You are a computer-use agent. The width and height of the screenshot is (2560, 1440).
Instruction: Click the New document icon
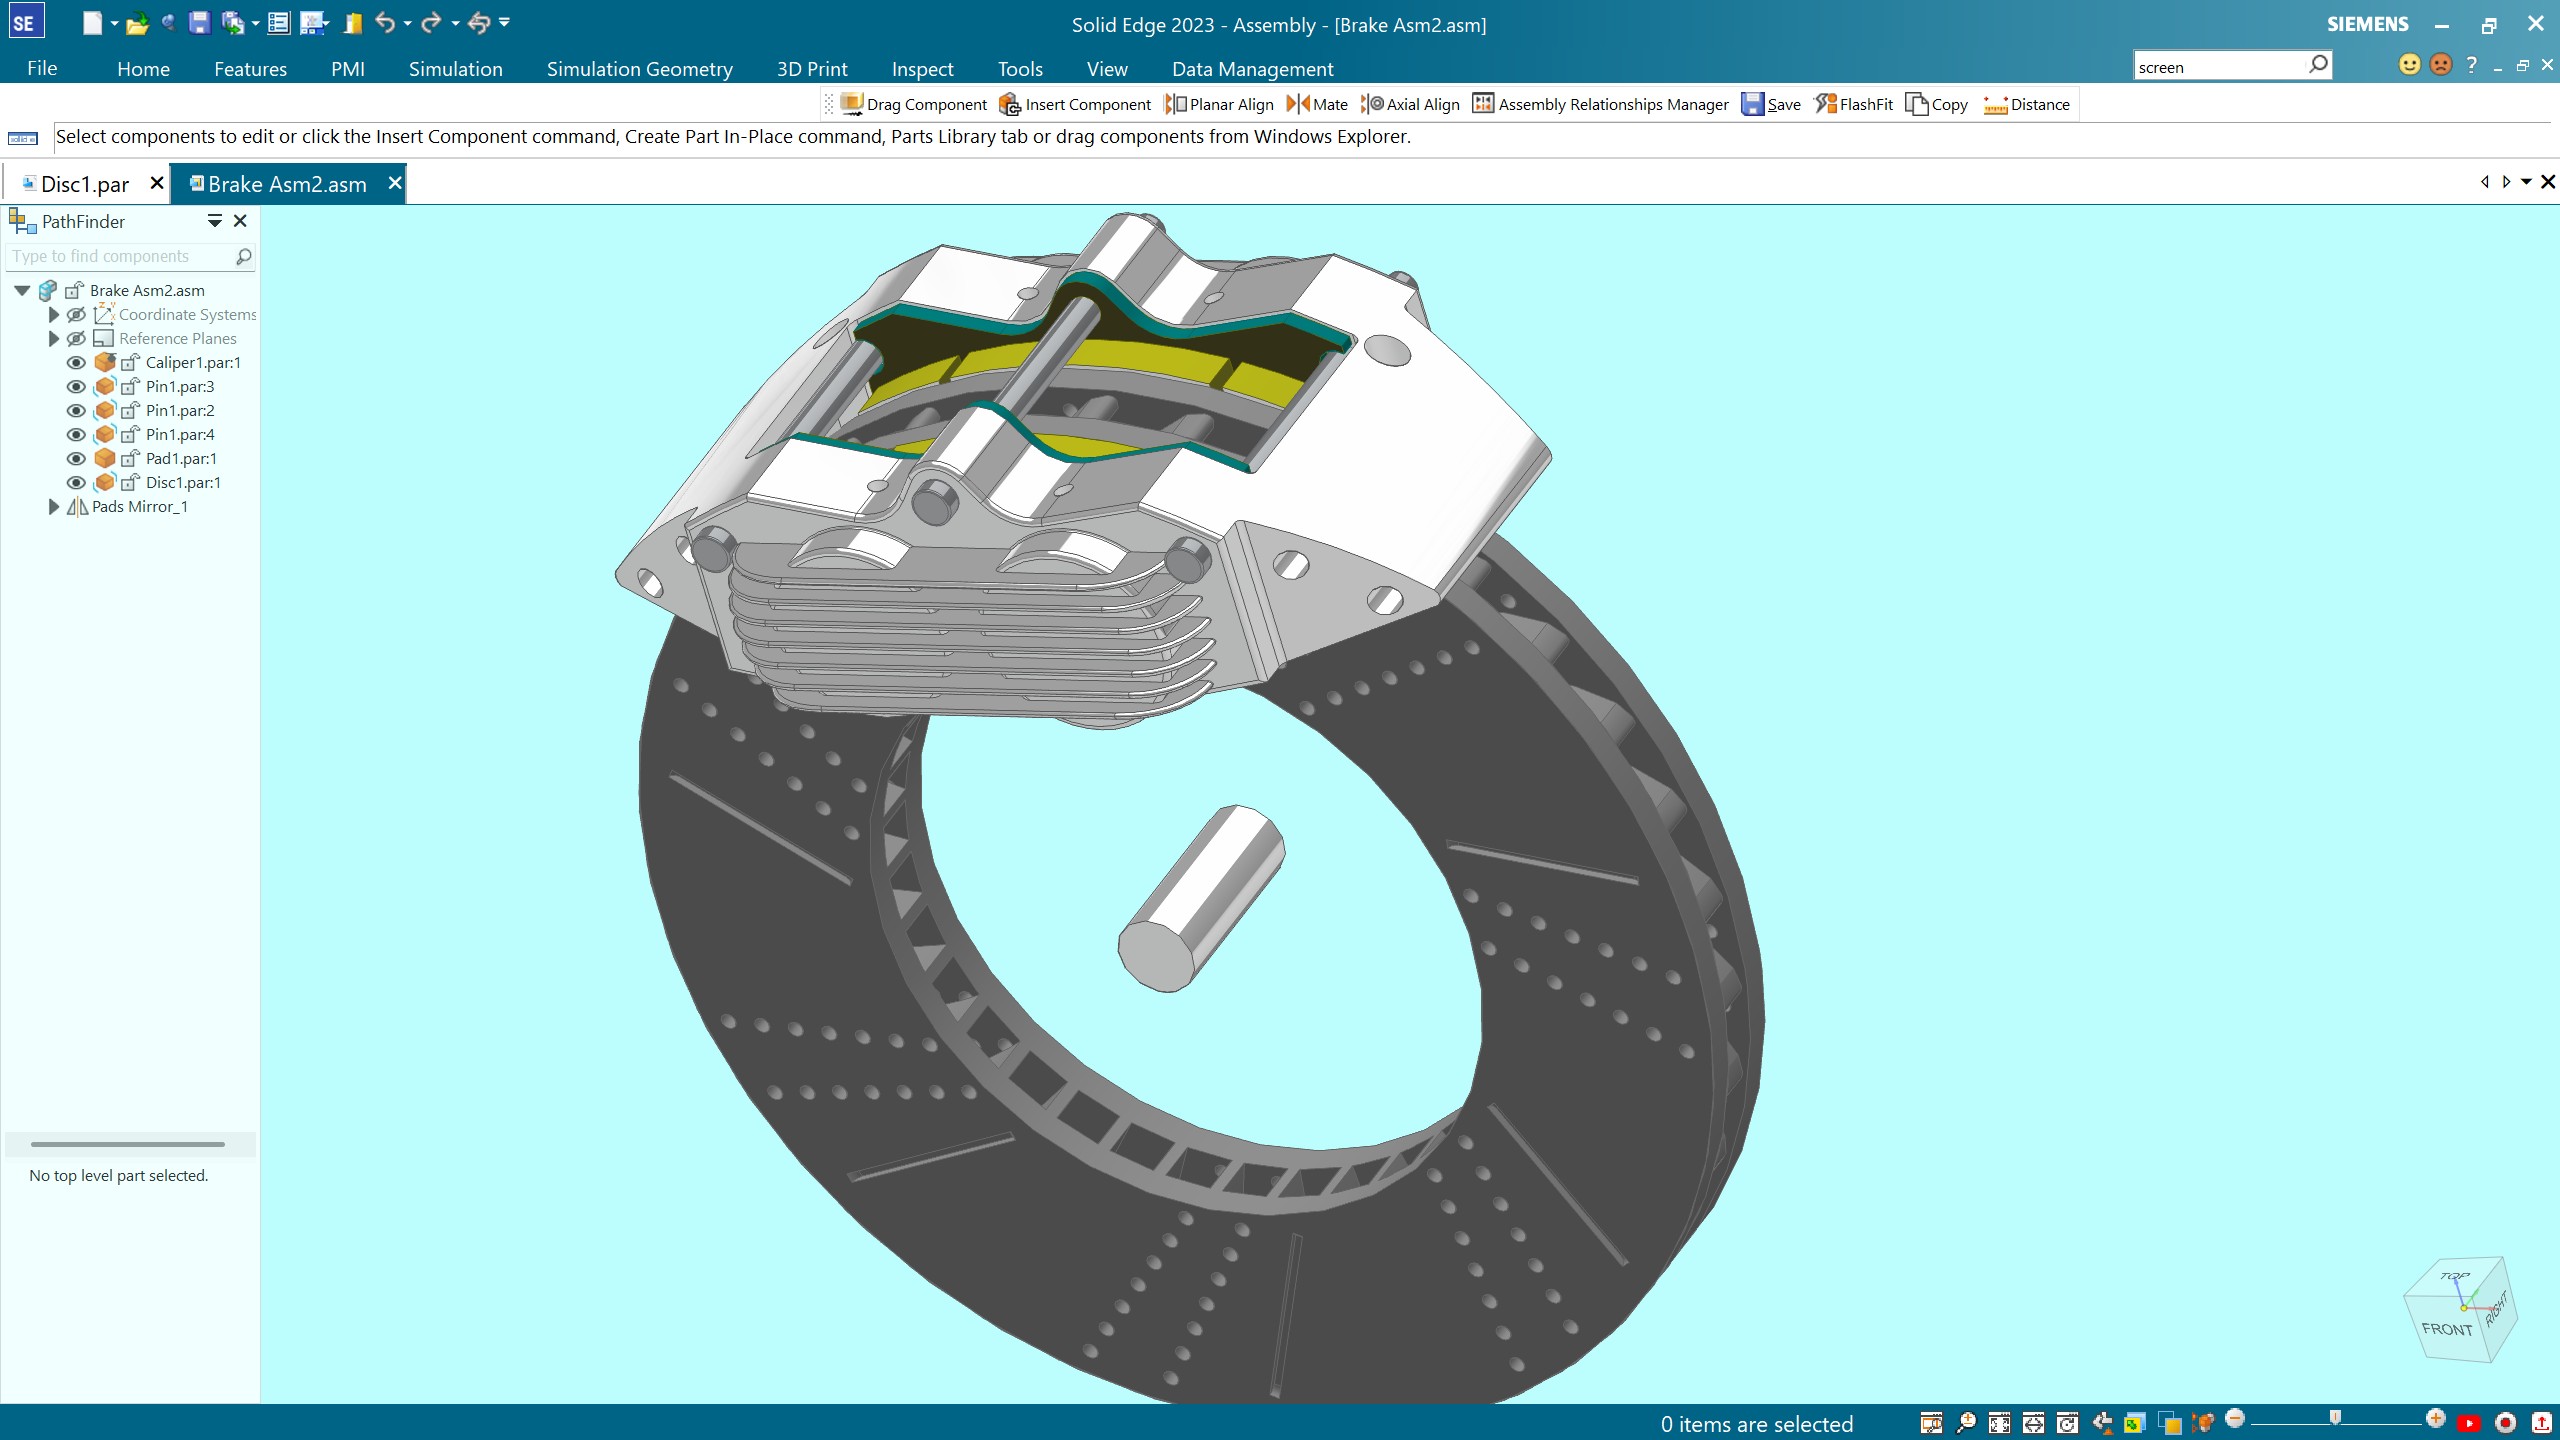pos(92,23)
